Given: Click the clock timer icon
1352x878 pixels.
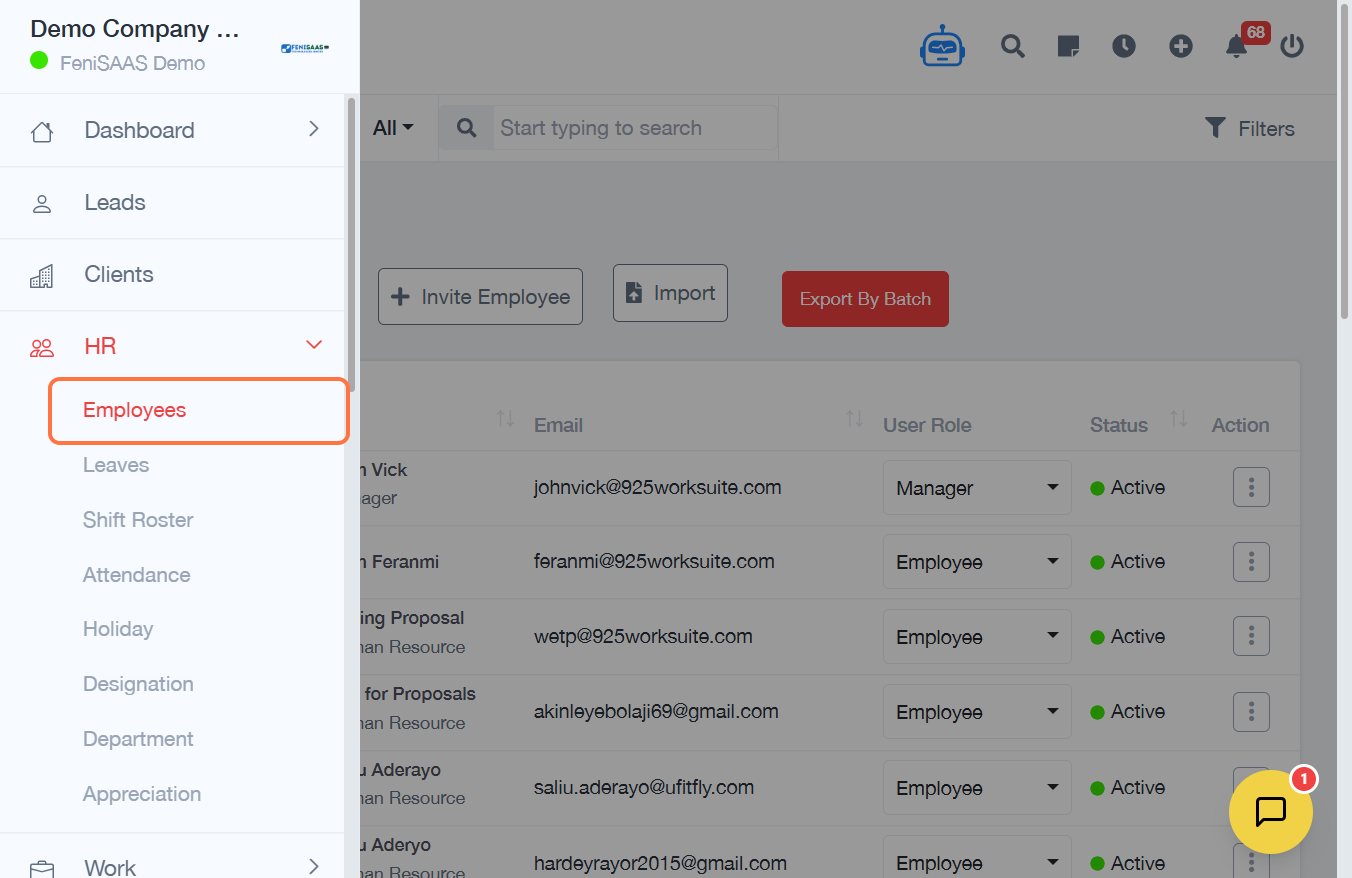Looking at the screenshot, I should [1124, 46].
